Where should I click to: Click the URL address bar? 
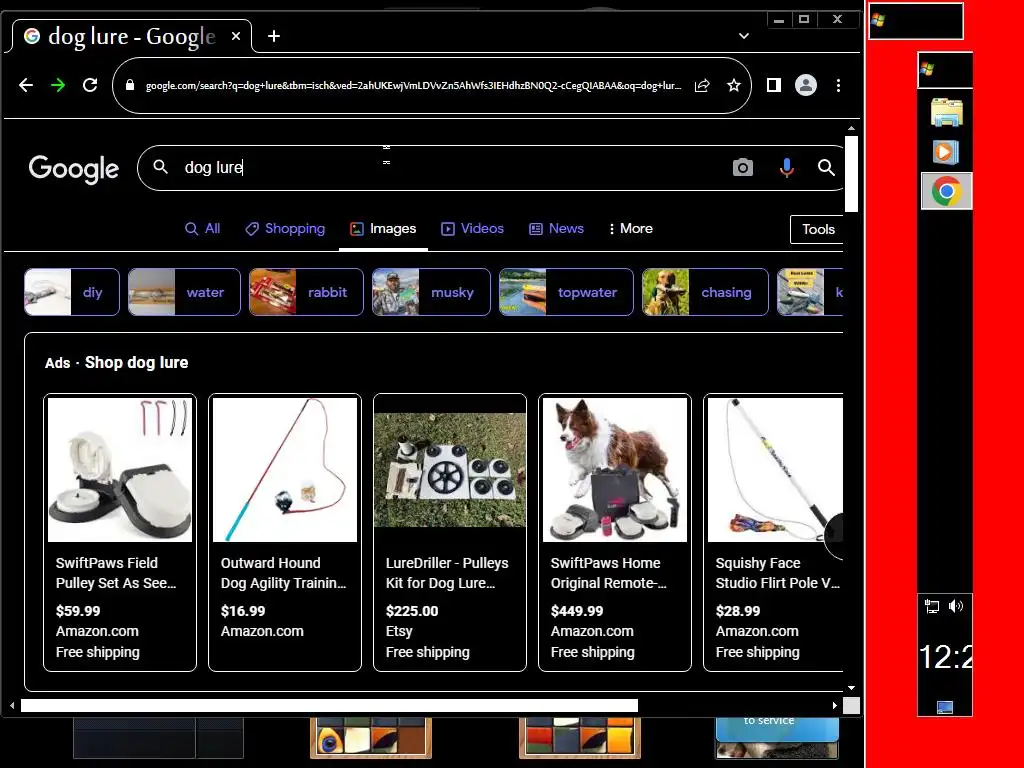(413, 86)
